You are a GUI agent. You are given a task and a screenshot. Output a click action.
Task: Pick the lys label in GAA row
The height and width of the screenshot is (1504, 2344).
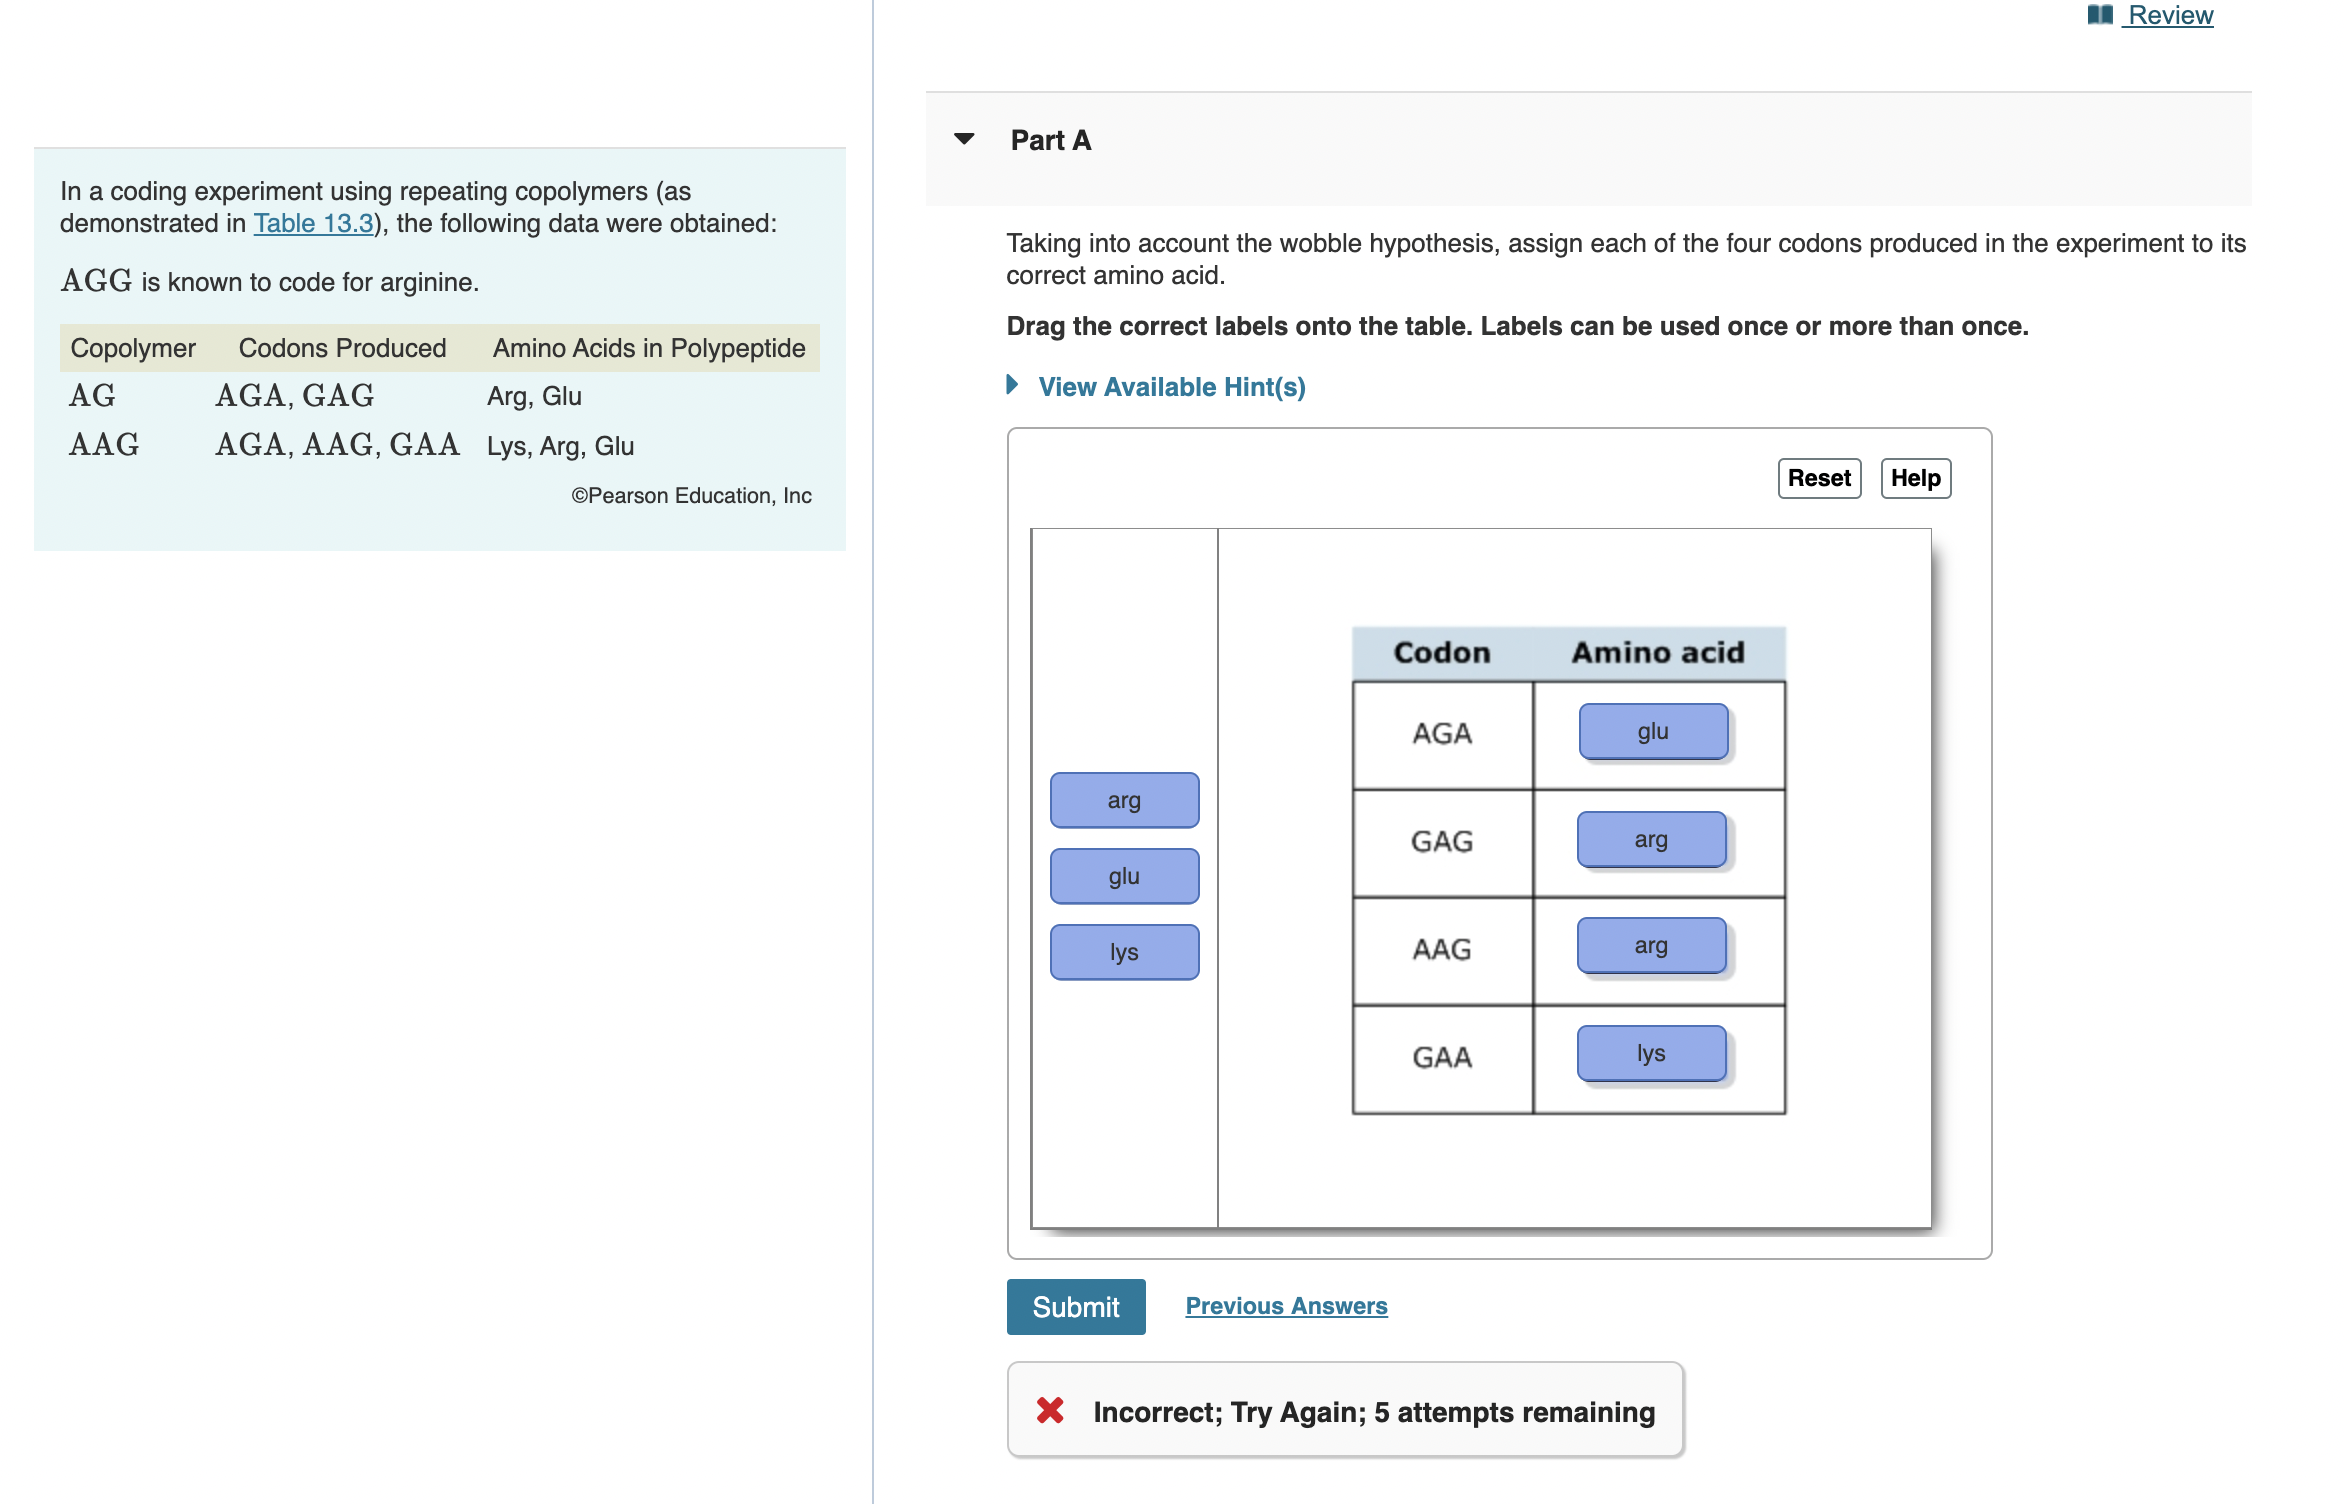[x=1651, y=1054]
